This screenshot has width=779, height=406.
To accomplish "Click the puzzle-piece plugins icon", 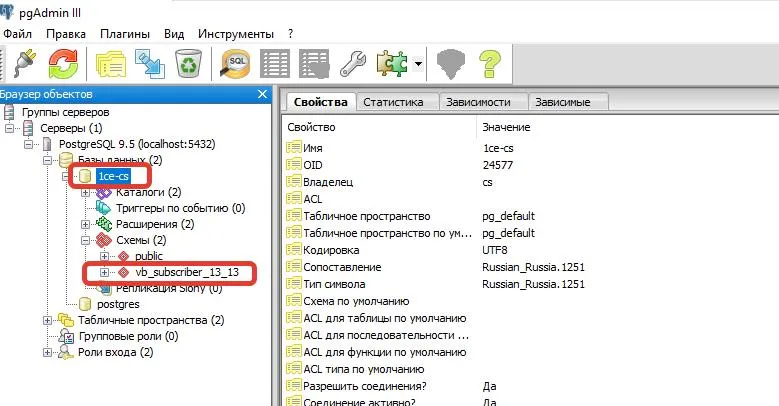I will 389,65.
